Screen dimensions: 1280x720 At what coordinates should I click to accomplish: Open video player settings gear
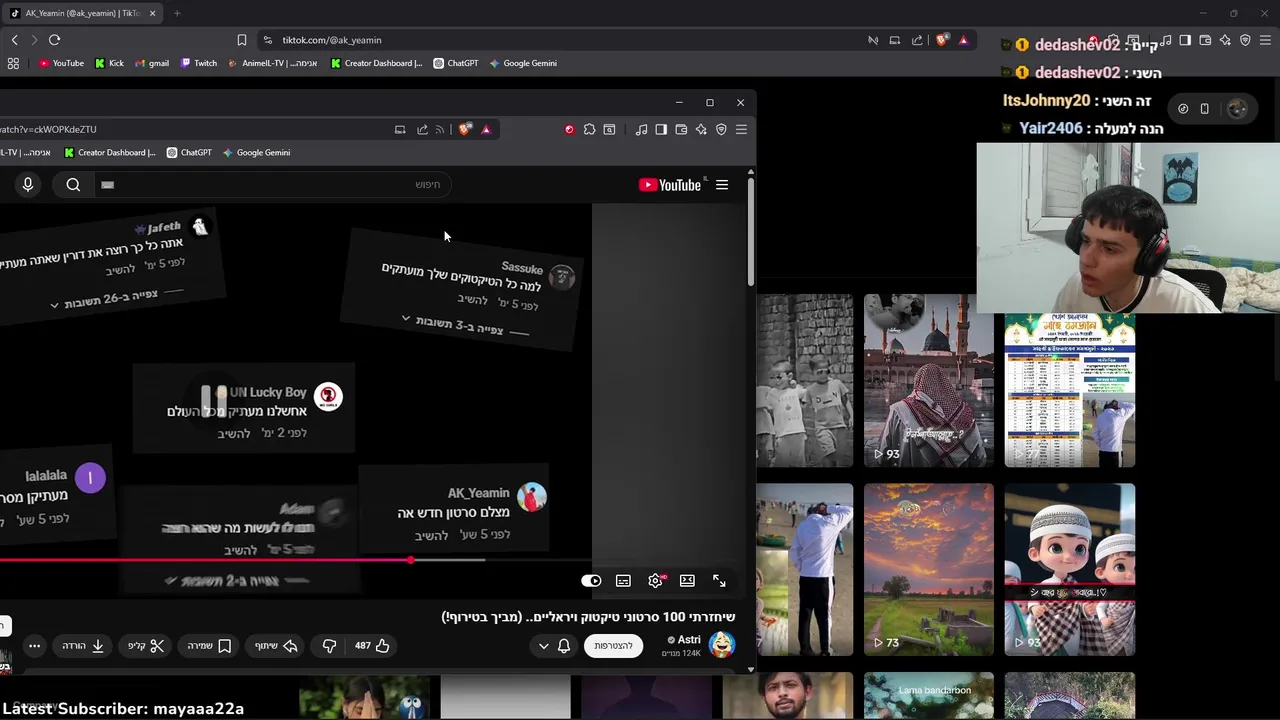(x=655, y=581)
